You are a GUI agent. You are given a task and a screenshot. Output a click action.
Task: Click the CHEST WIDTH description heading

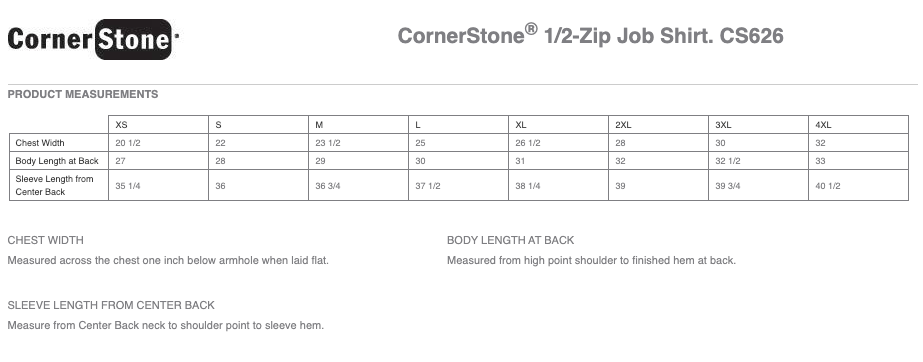(x=46, y=240)
